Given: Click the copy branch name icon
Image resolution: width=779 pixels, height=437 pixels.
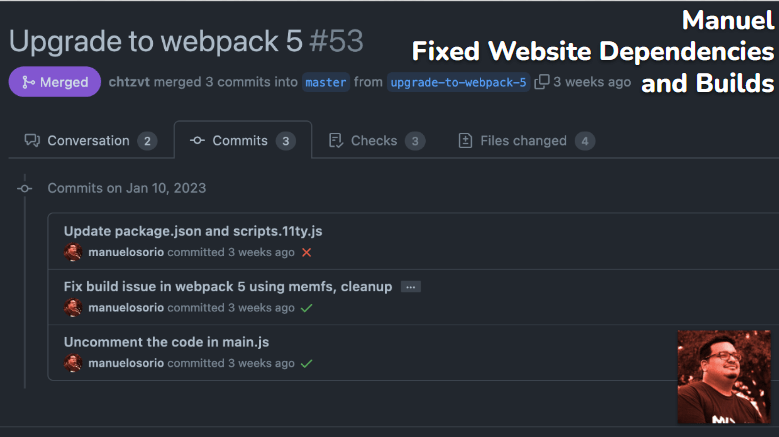Looking at the screenshot, I should pos(541,82).
